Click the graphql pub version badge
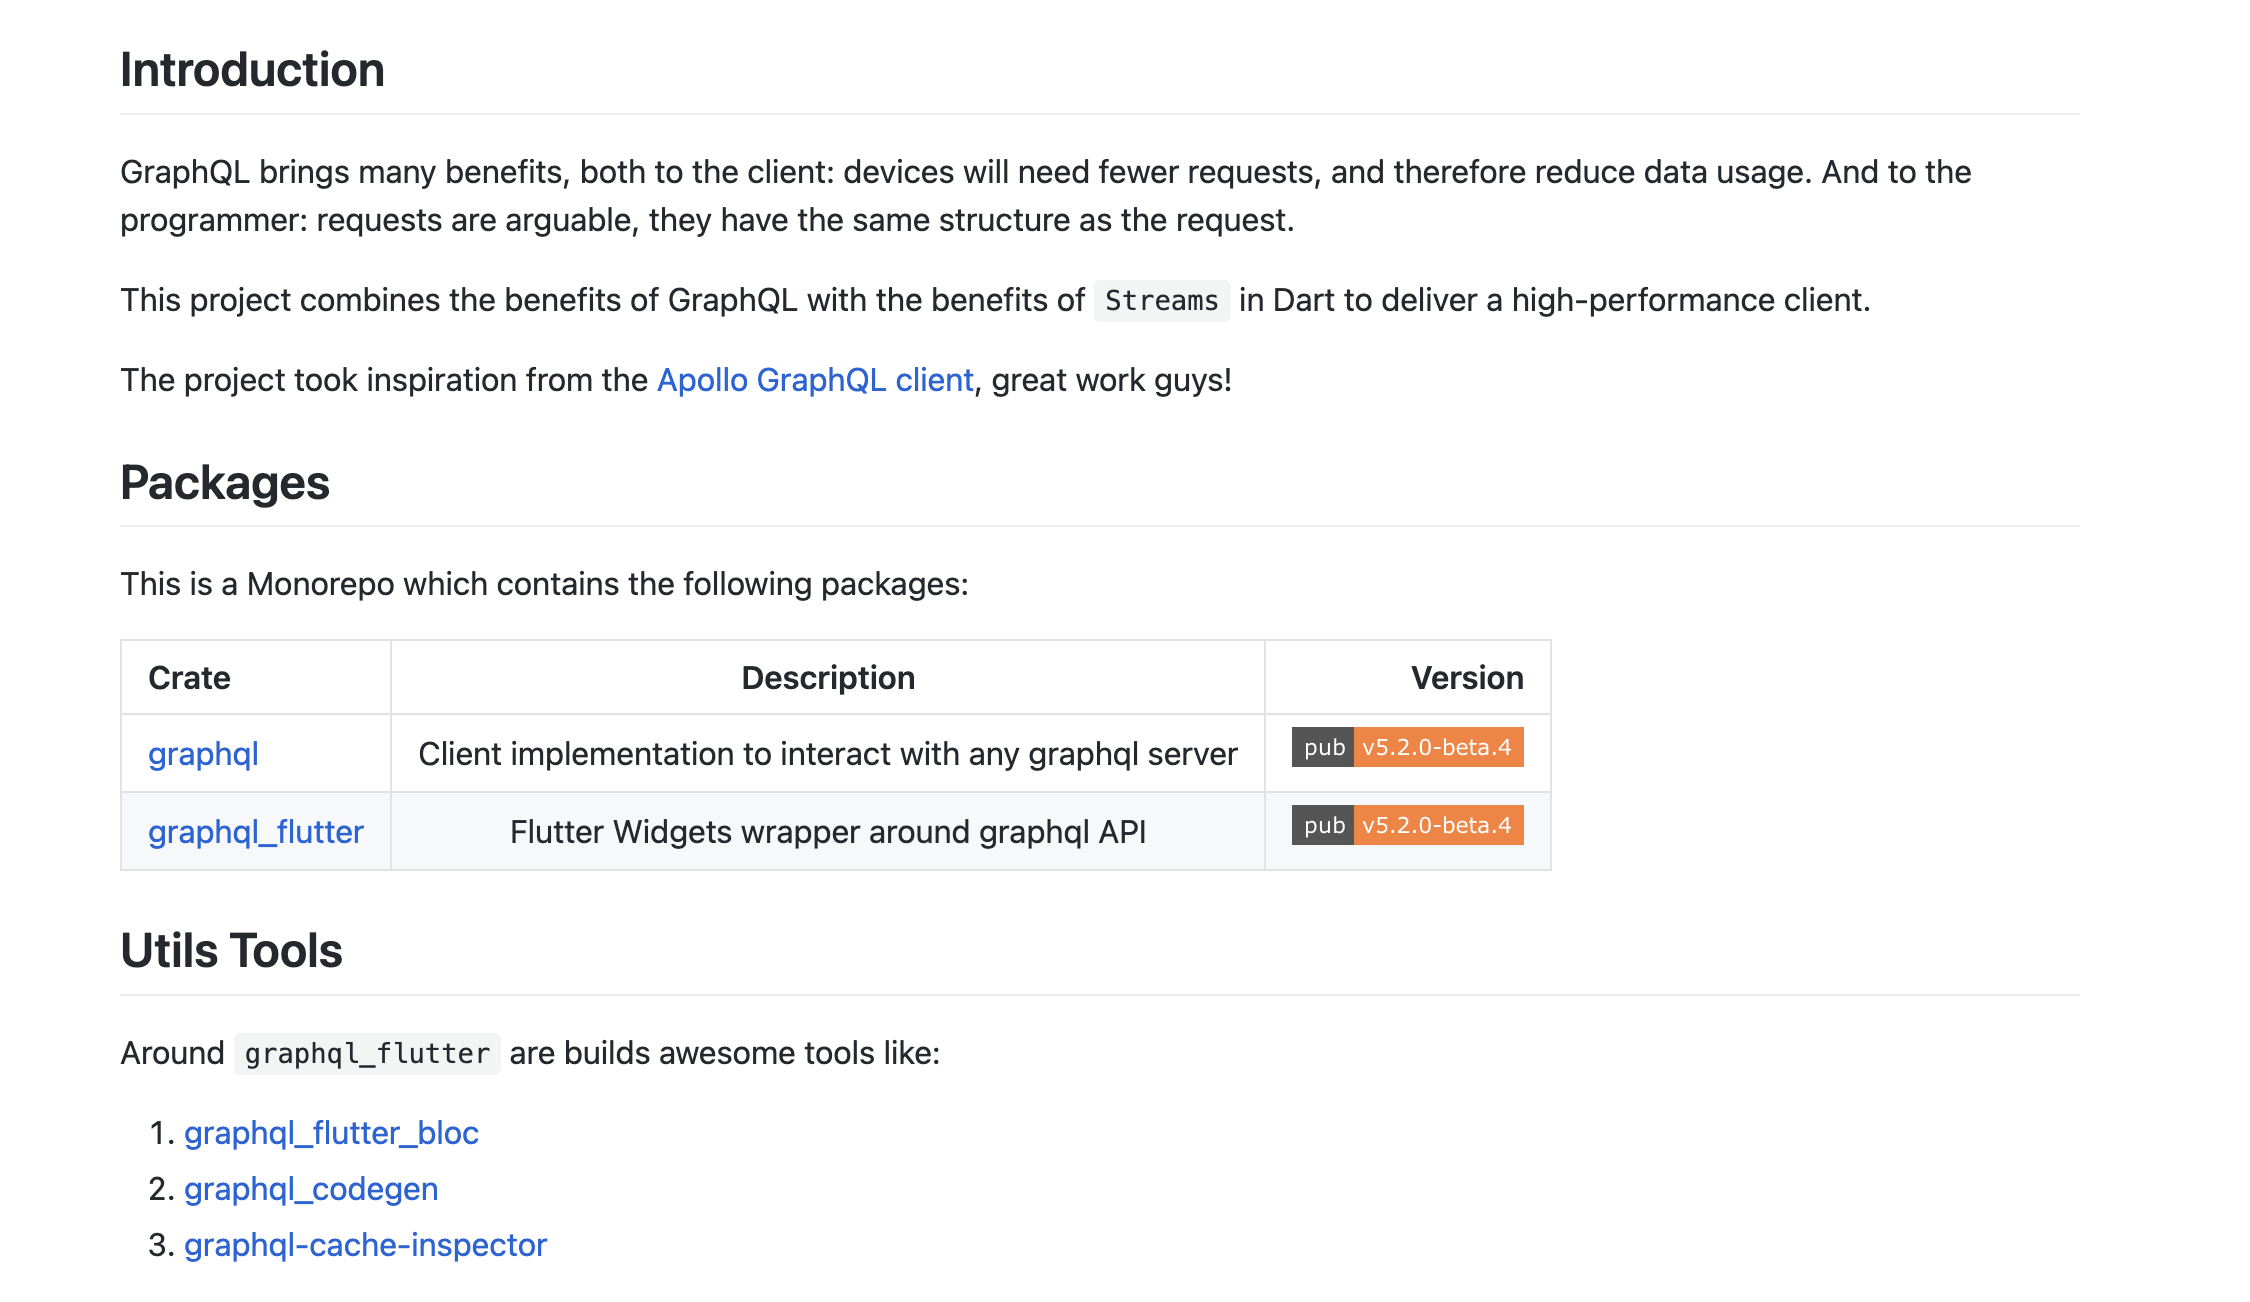 point(1407,747)
